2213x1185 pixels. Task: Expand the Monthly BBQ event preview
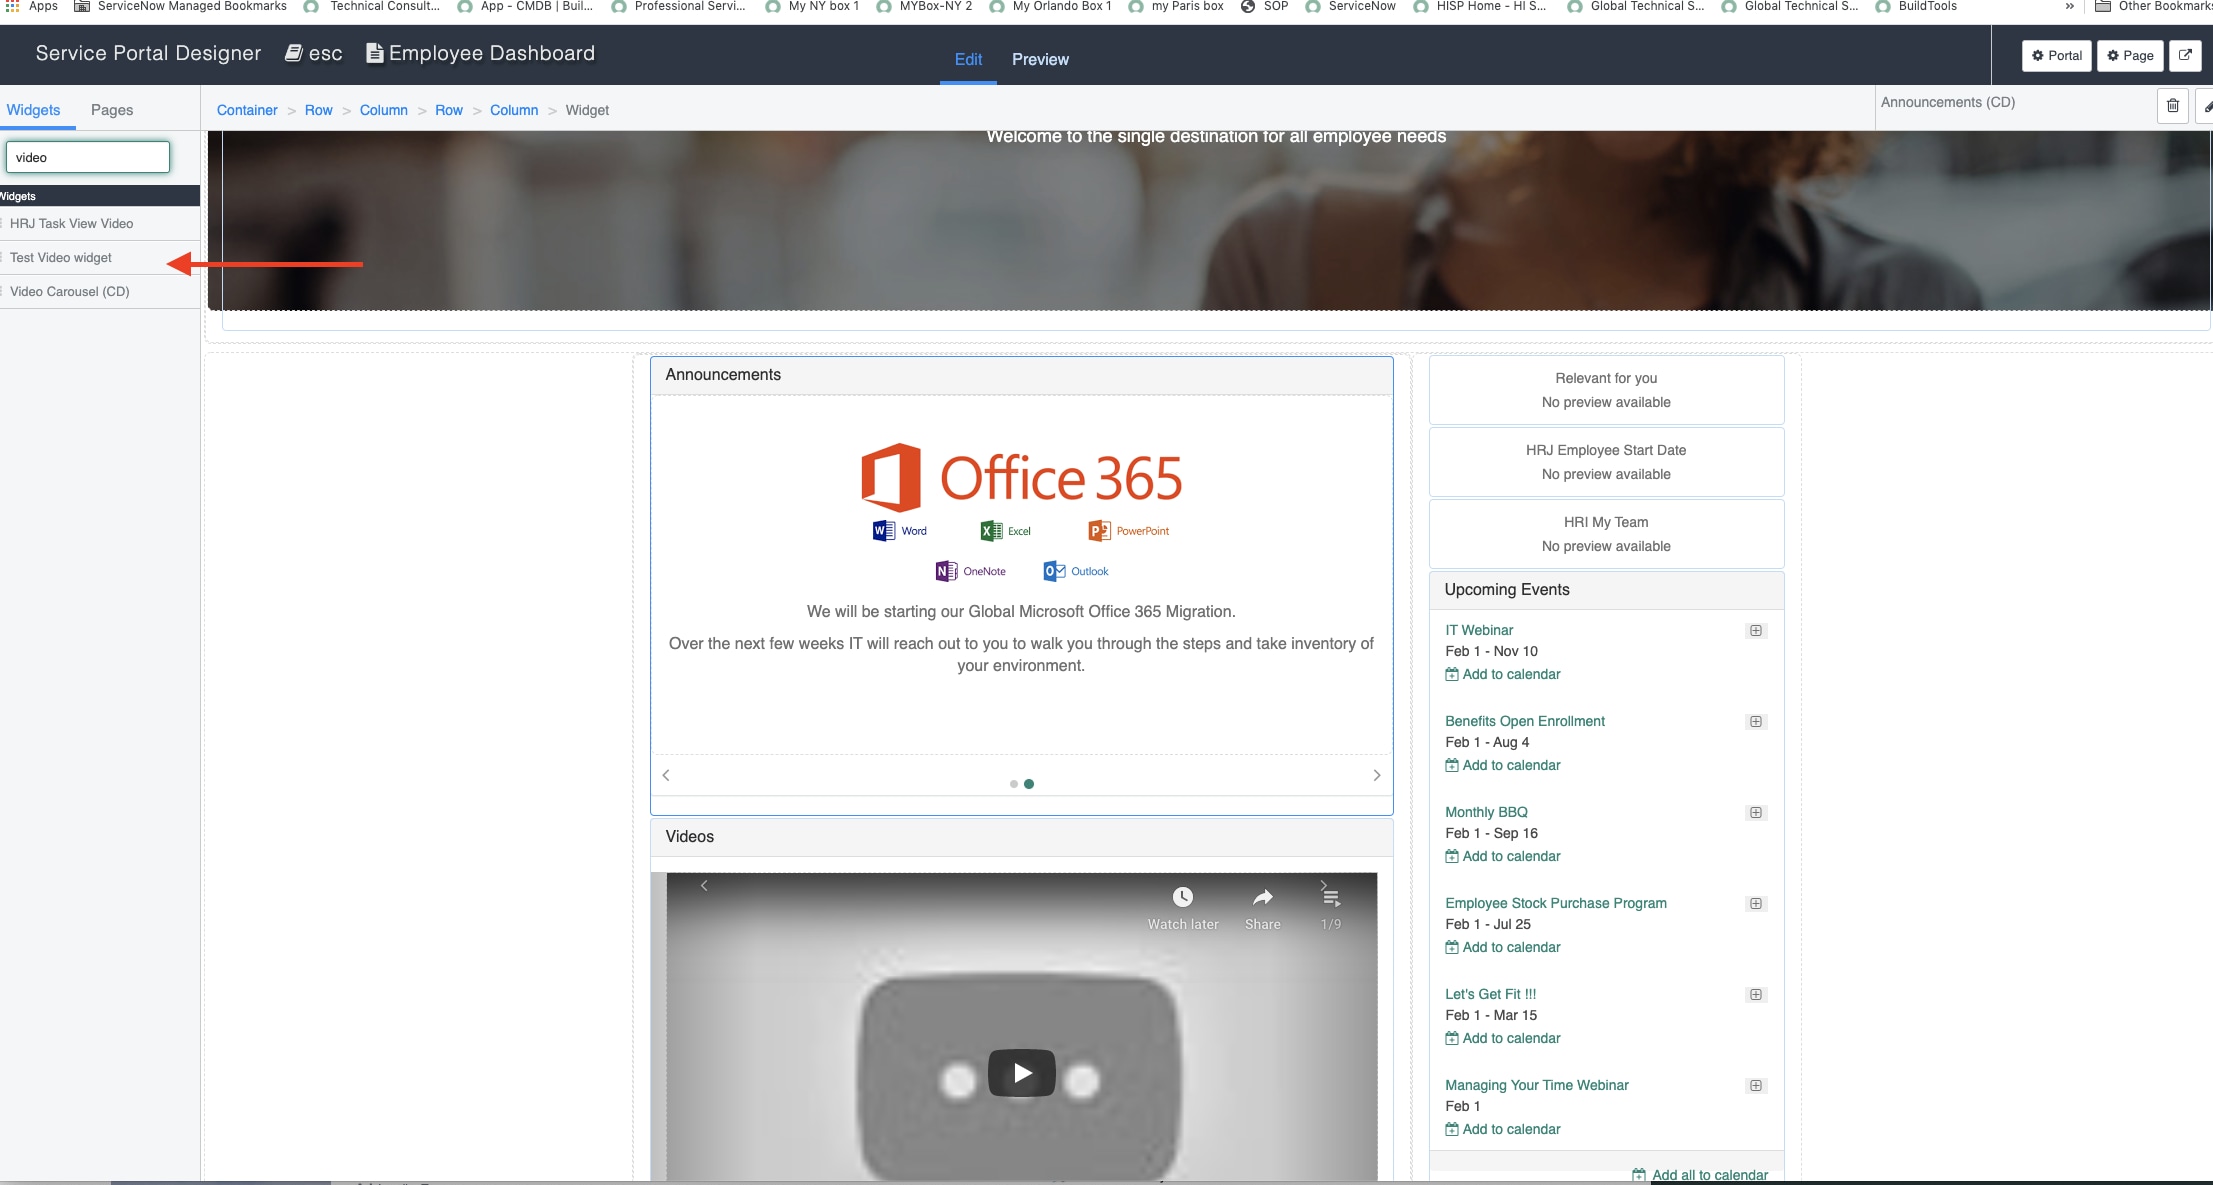click(1756, 812)
